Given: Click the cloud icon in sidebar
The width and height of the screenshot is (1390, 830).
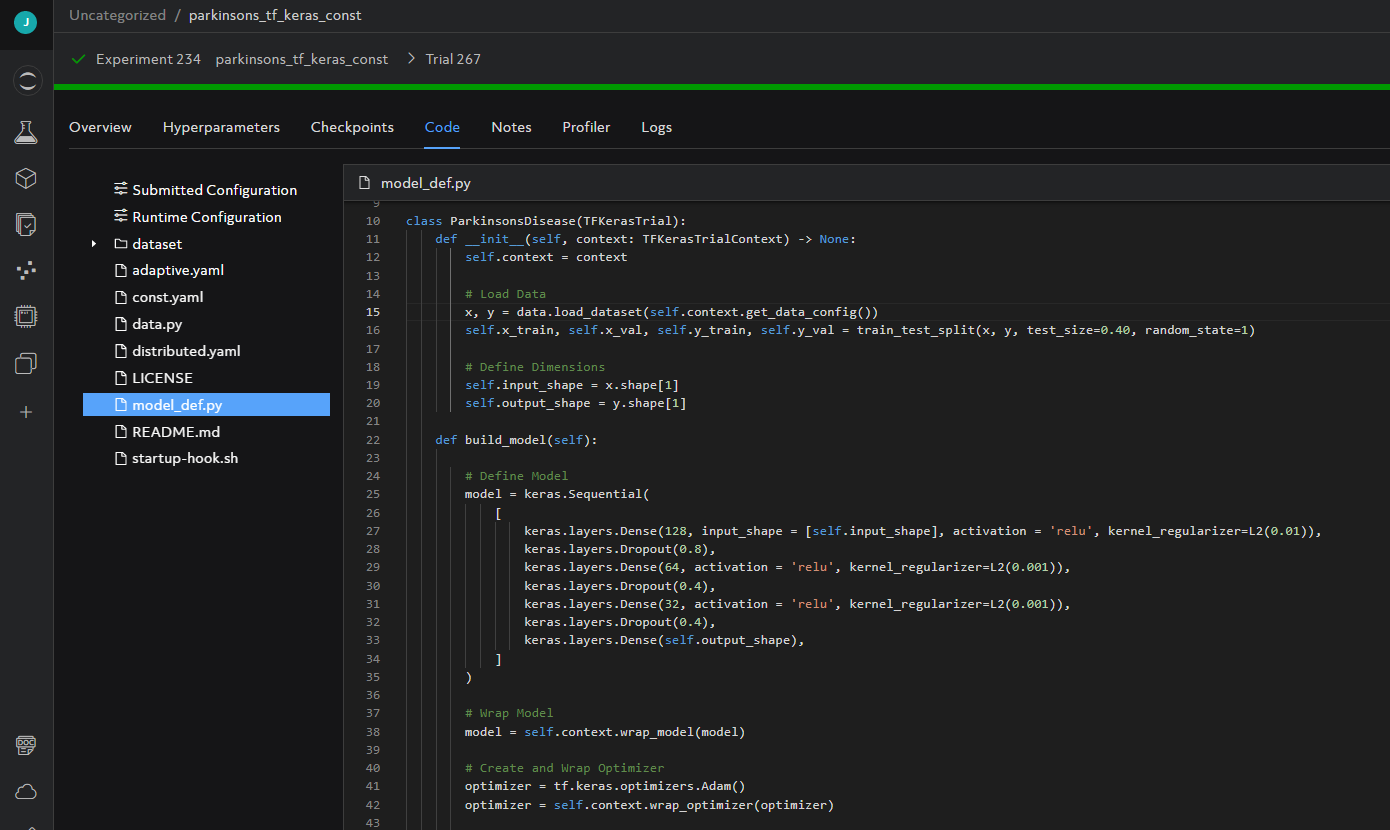Looking at the screenshot, I should tap(26, 792).
